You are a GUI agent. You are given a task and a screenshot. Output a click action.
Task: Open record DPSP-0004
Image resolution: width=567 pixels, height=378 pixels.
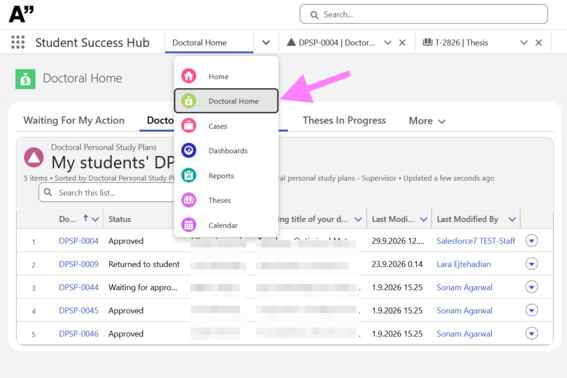tap(78, 241)
